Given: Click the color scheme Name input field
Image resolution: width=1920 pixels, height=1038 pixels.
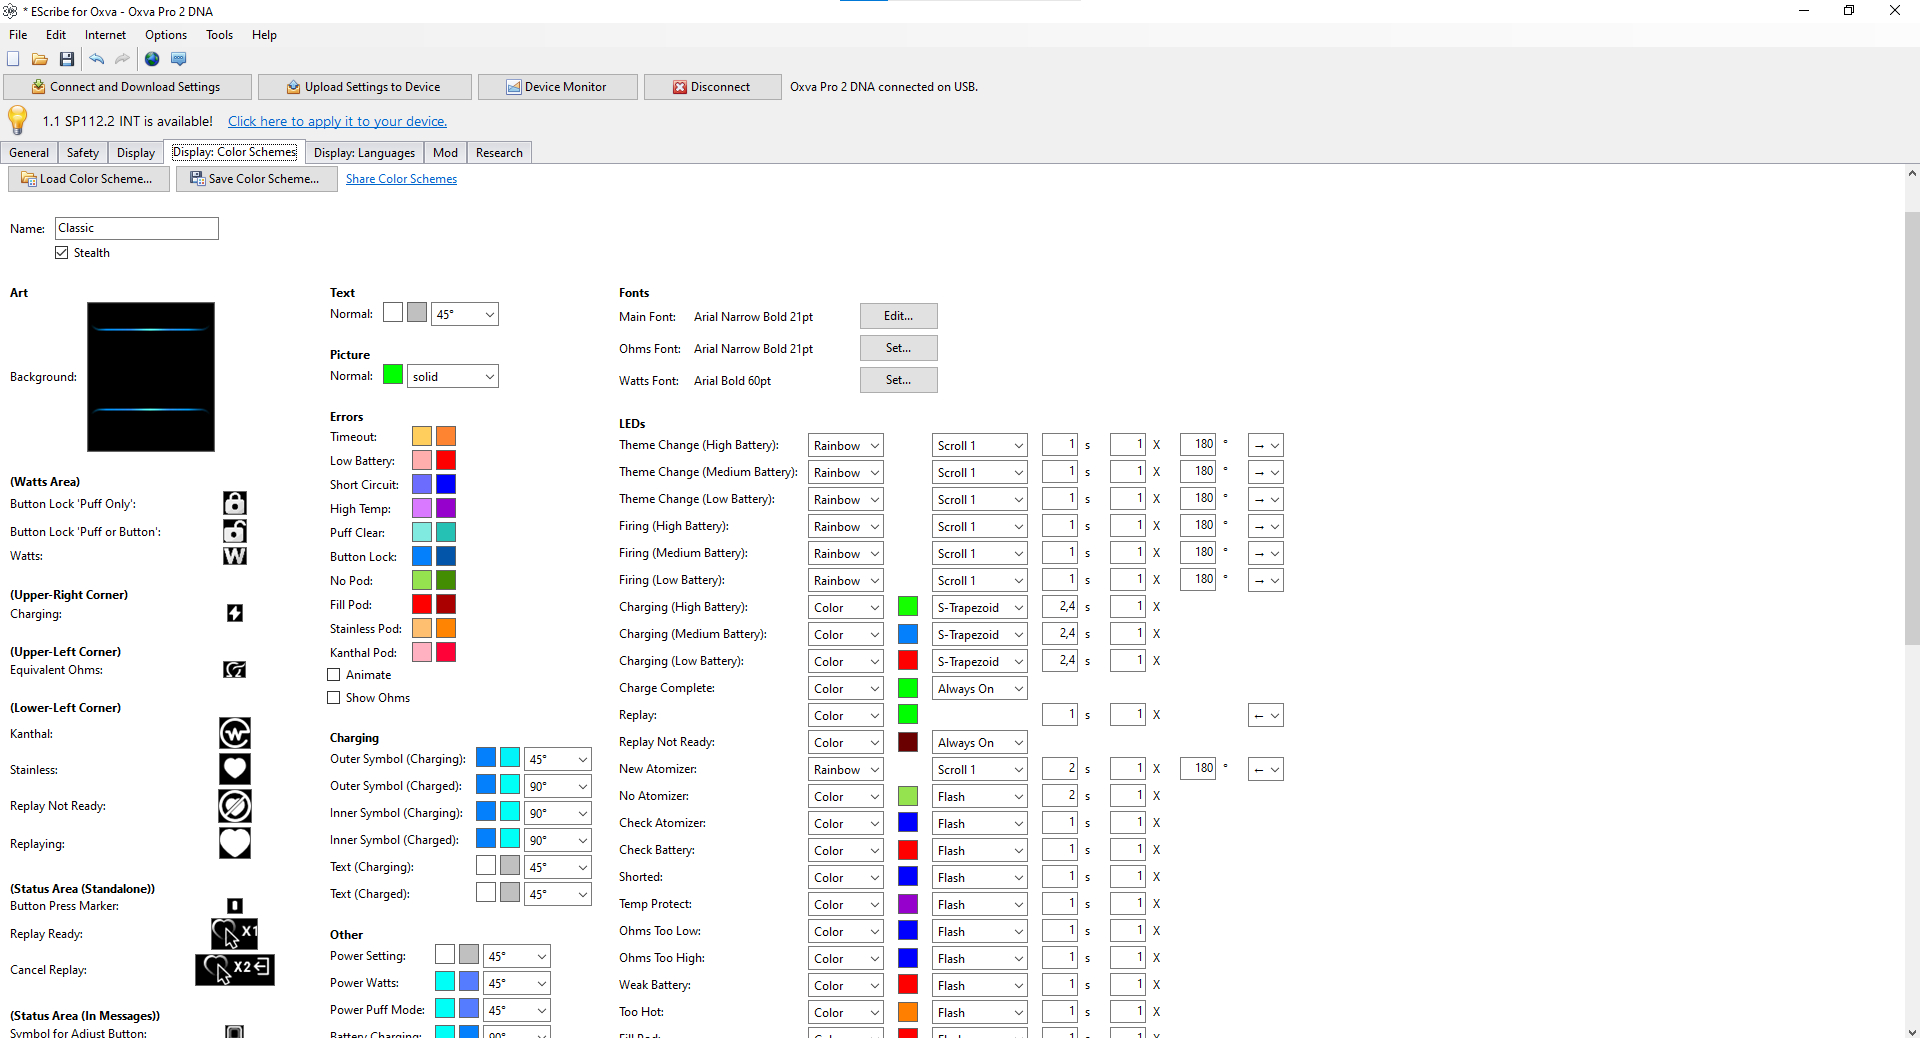Looking at the screenshot, I should point(136,228).
